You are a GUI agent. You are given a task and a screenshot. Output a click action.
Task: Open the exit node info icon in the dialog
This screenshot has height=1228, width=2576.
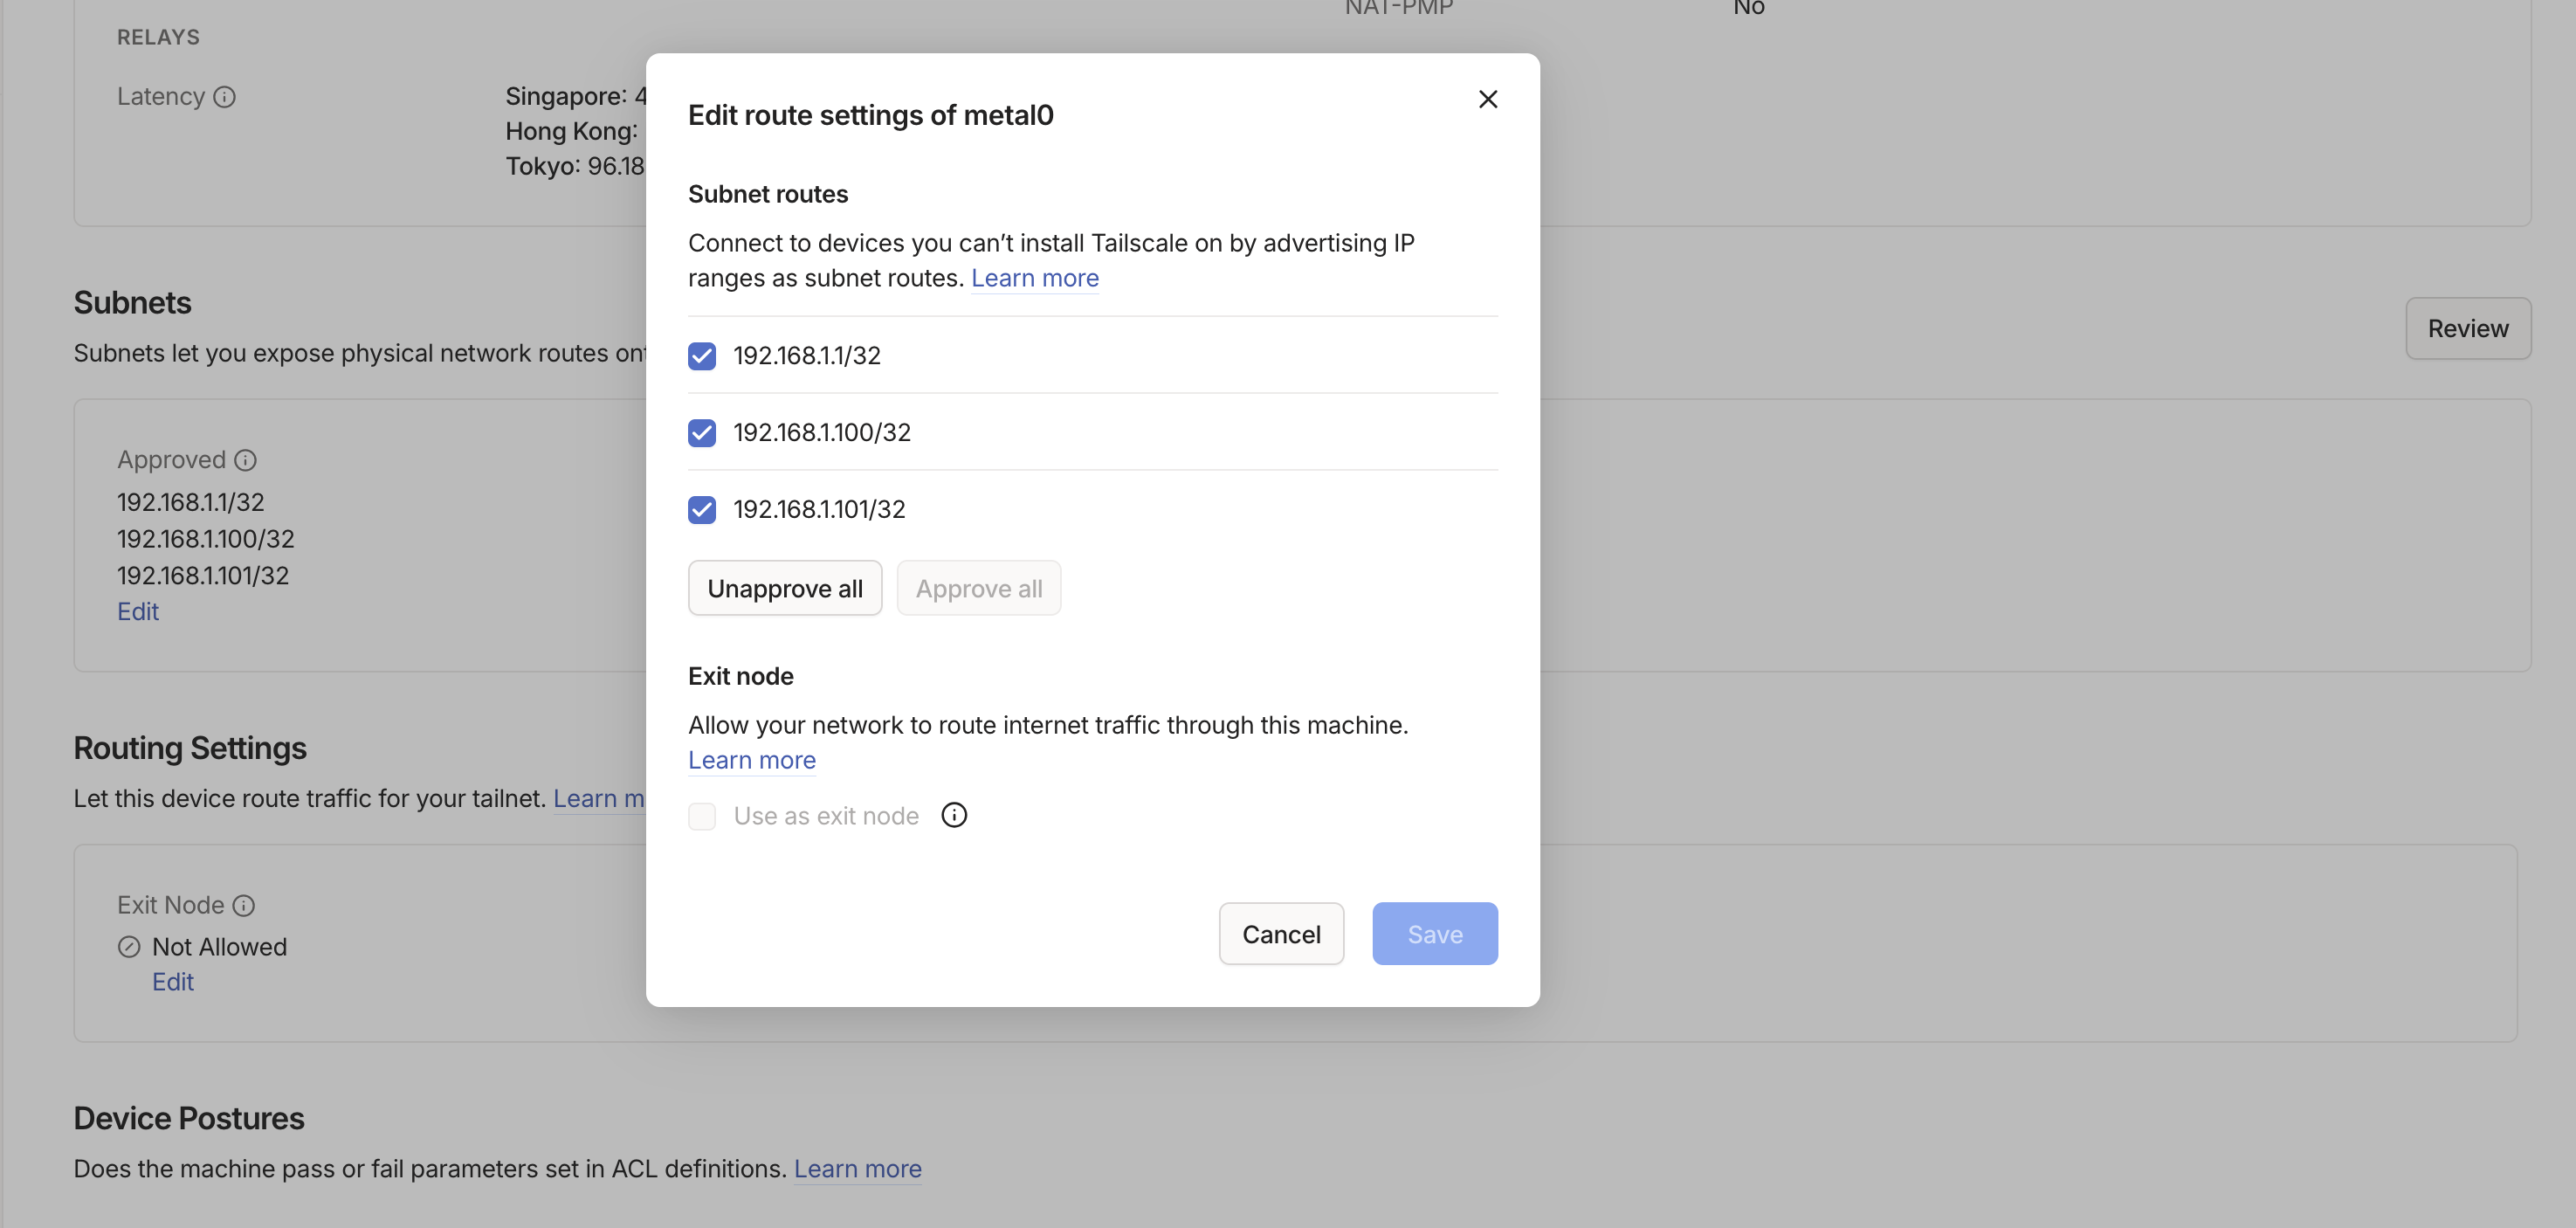(x=954, y=815)
